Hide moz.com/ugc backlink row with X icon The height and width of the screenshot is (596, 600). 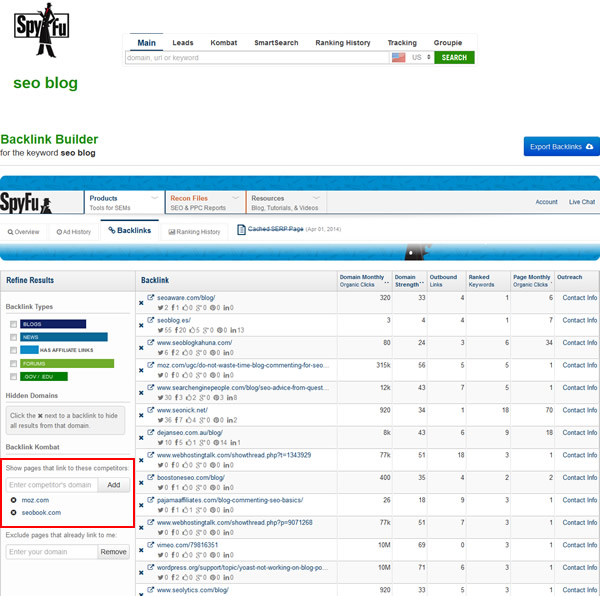141,370
